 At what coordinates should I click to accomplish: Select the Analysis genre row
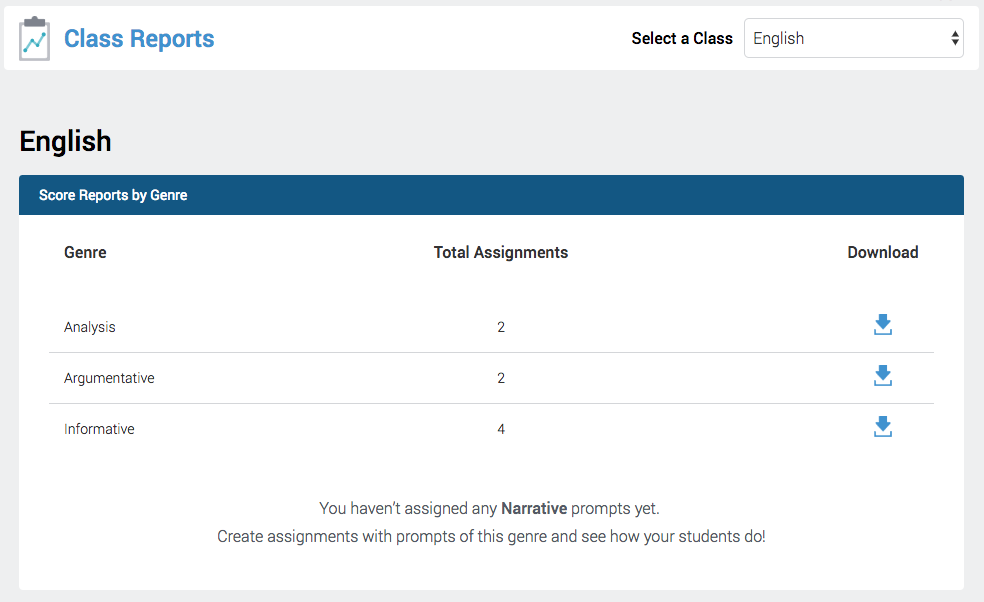pos(491,327)
